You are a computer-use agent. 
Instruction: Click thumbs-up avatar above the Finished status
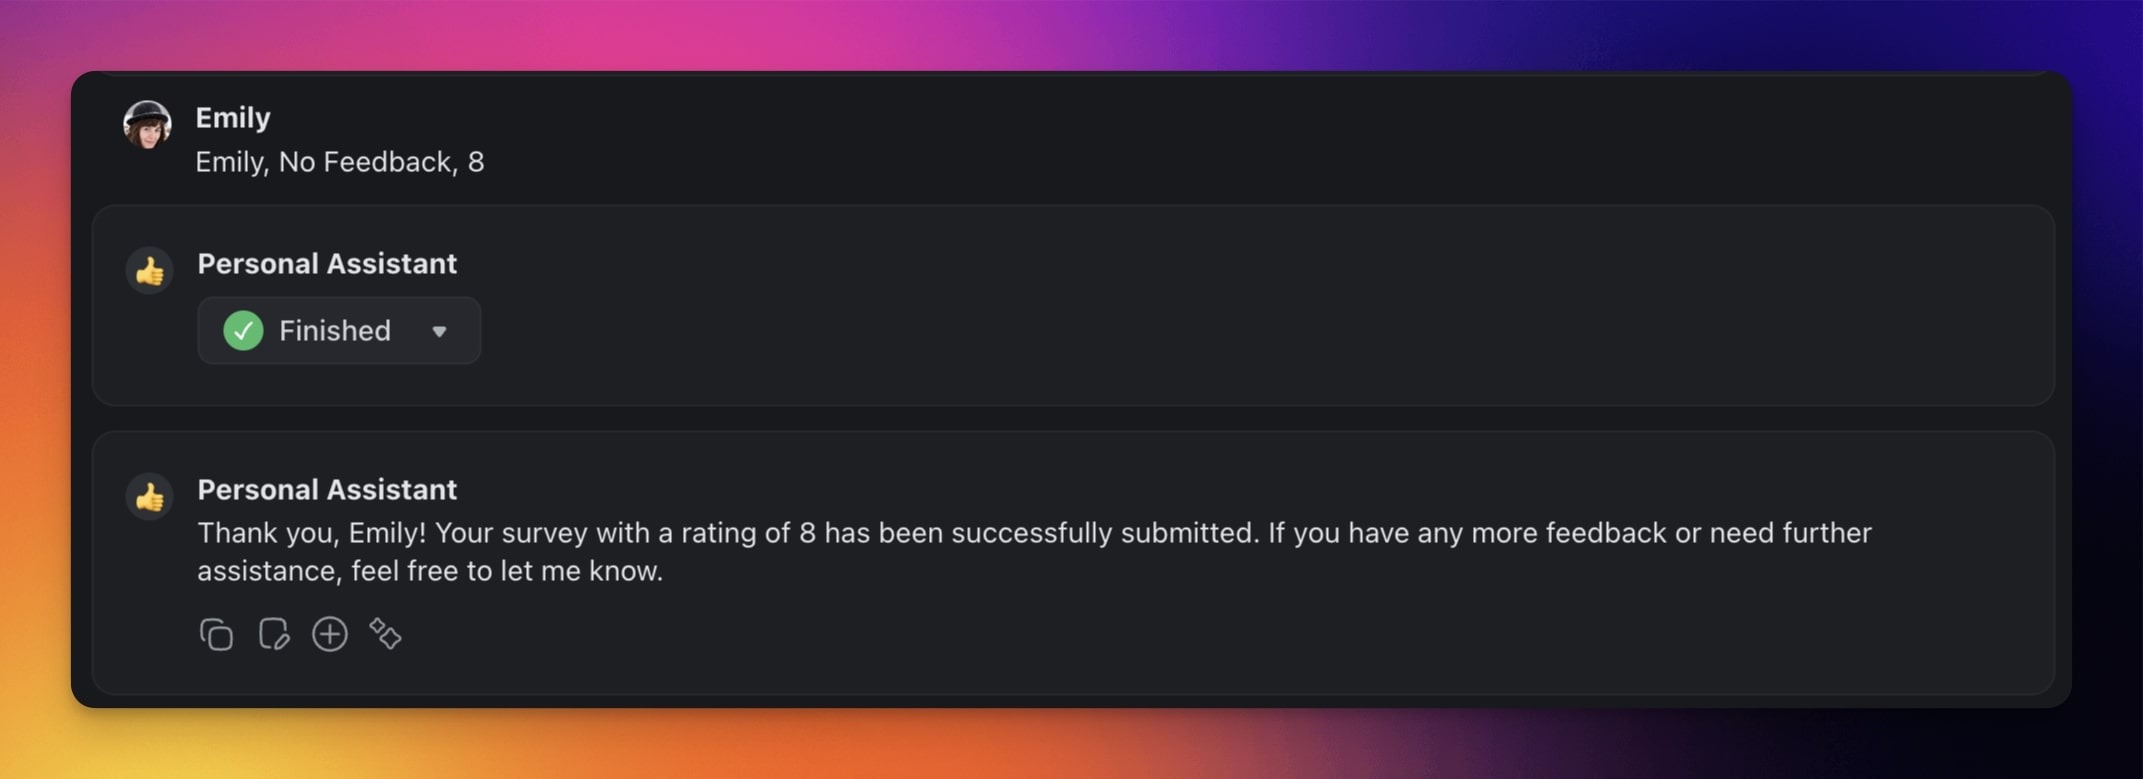(x=150, y=271)
